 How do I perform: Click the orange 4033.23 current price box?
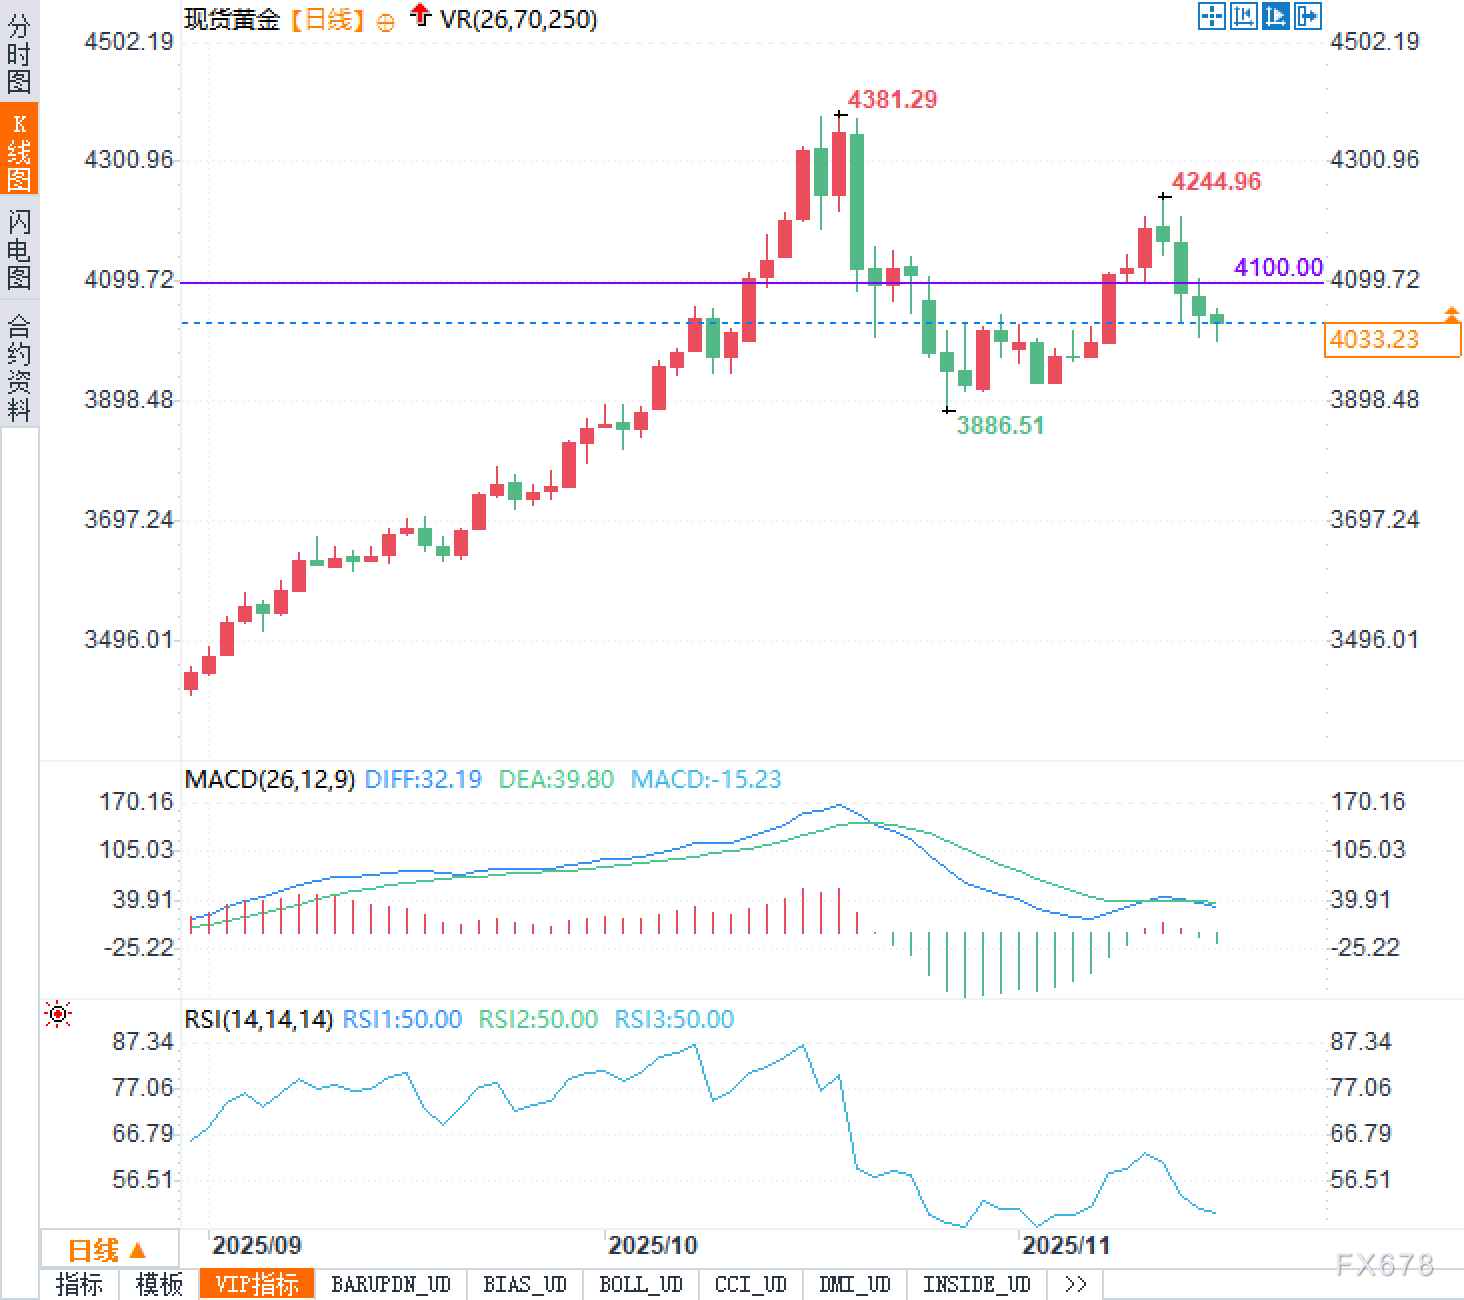pyautogui.click(x=1391, y=340)
